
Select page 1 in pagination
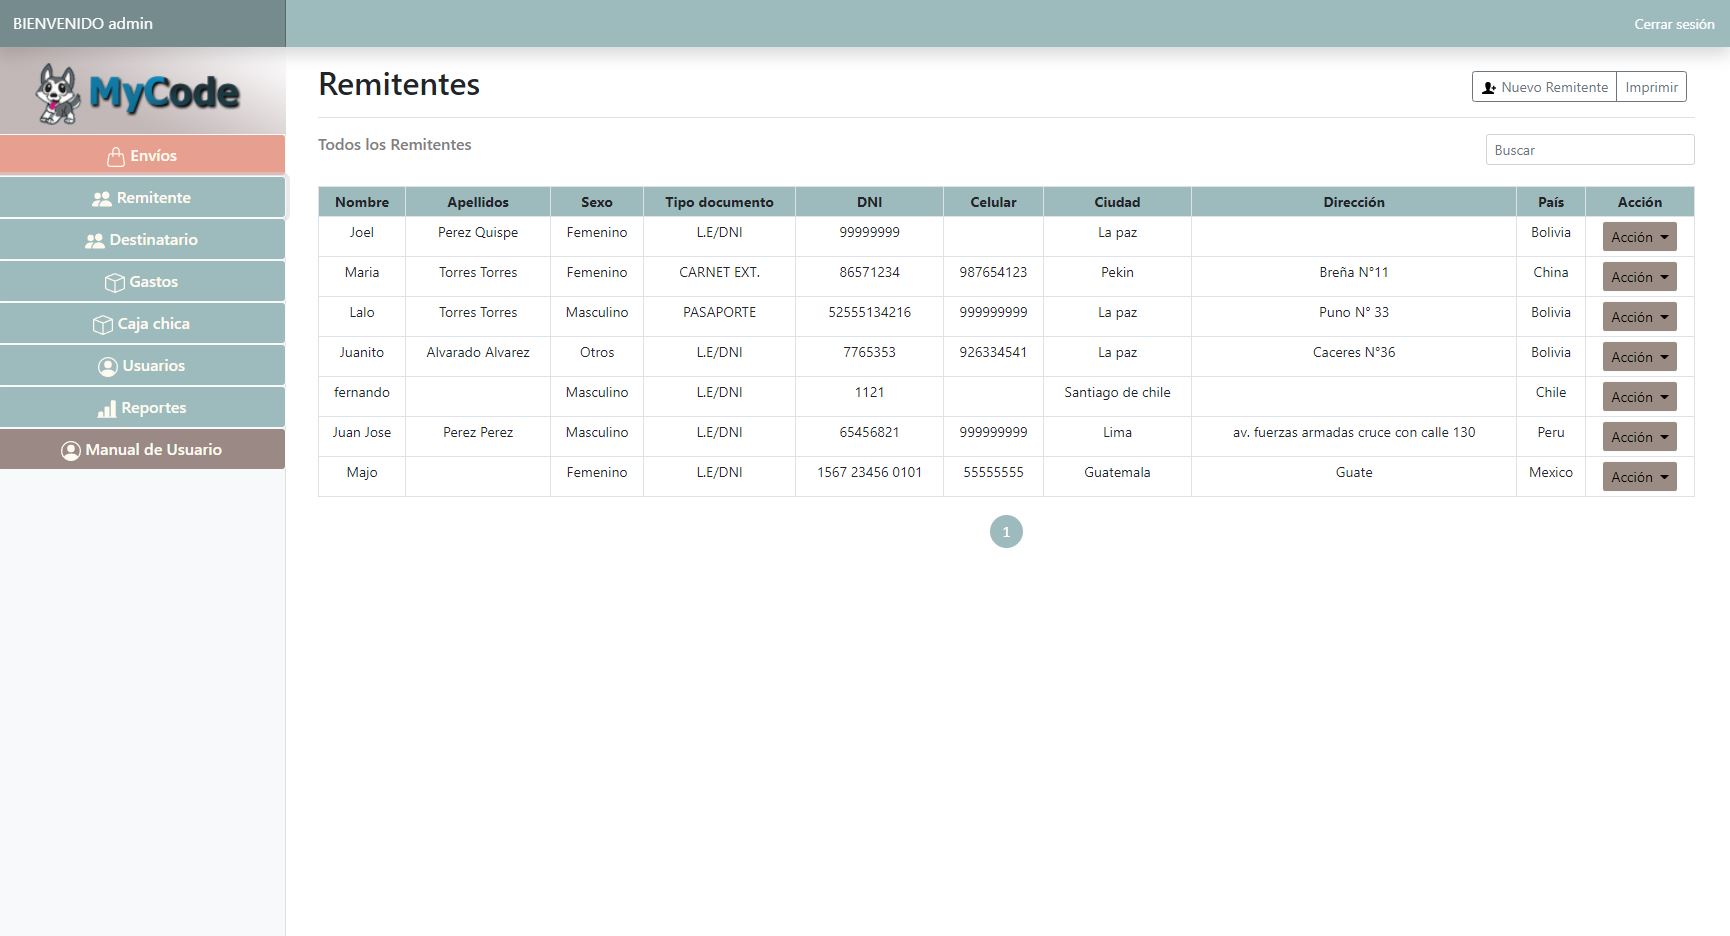(x=1006, y=532)
